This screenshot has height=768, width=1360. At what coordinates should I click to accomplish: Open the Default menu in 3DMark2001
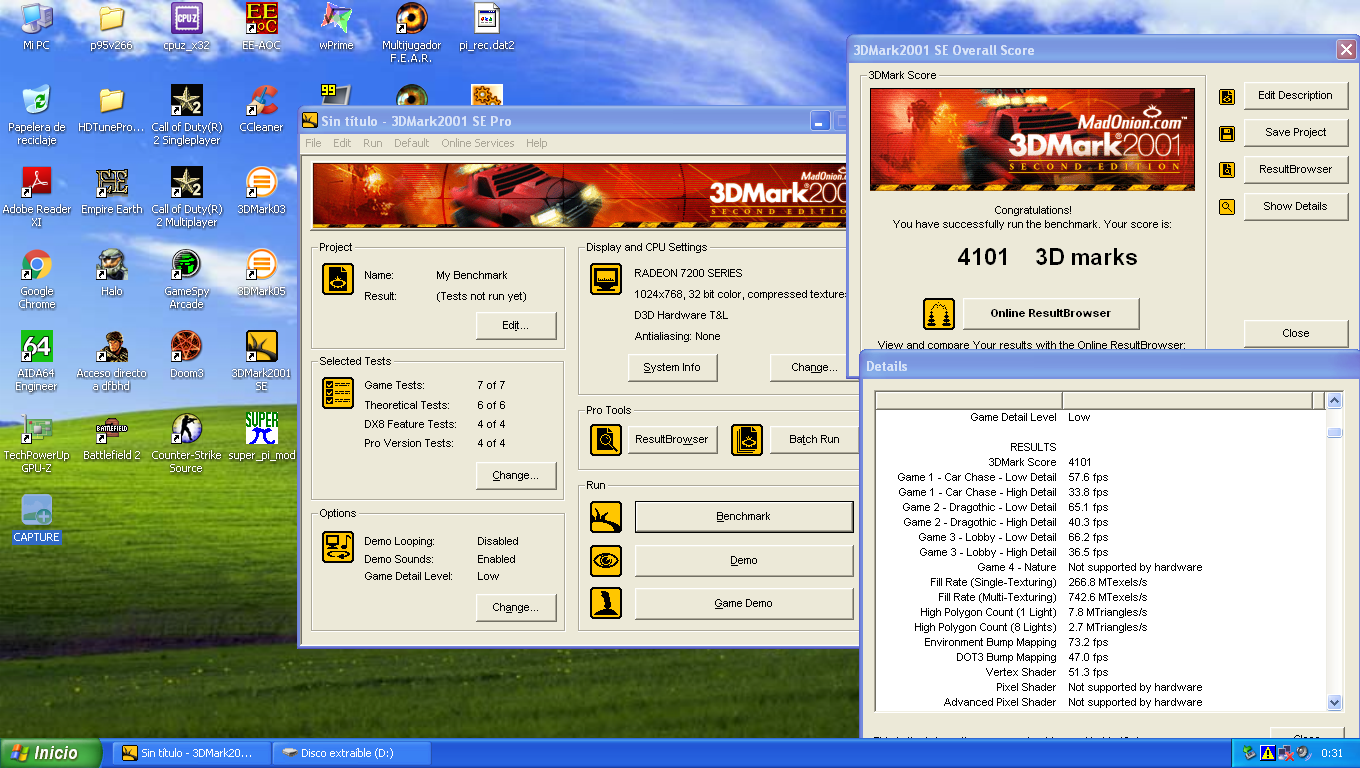(x=411, y=143)
